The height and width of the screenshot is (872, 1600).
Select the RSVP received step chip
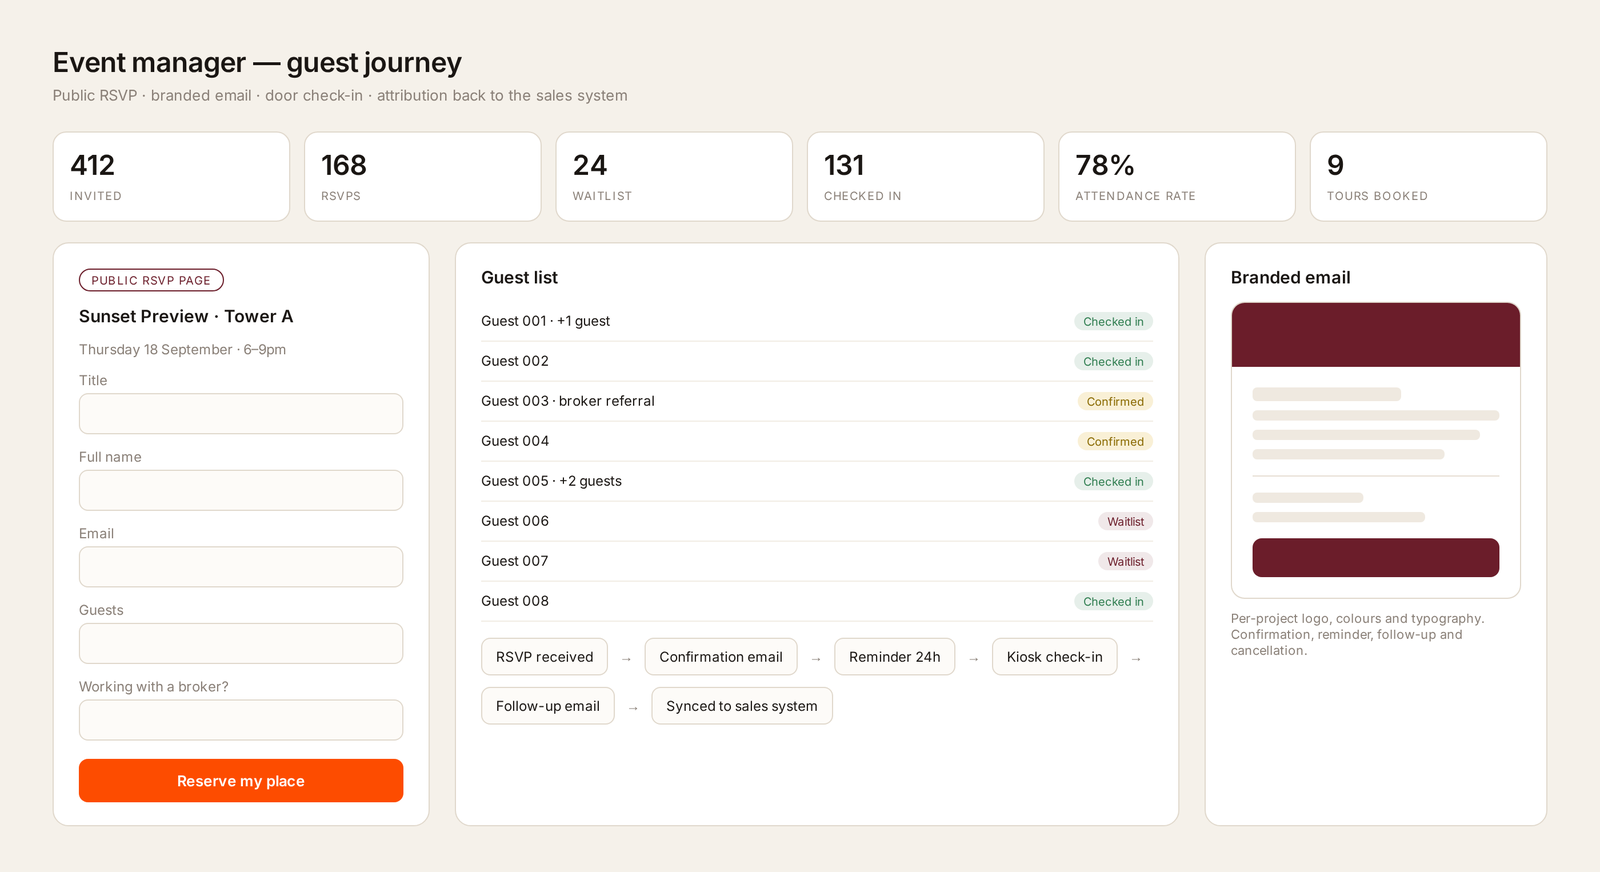(544, 657)
